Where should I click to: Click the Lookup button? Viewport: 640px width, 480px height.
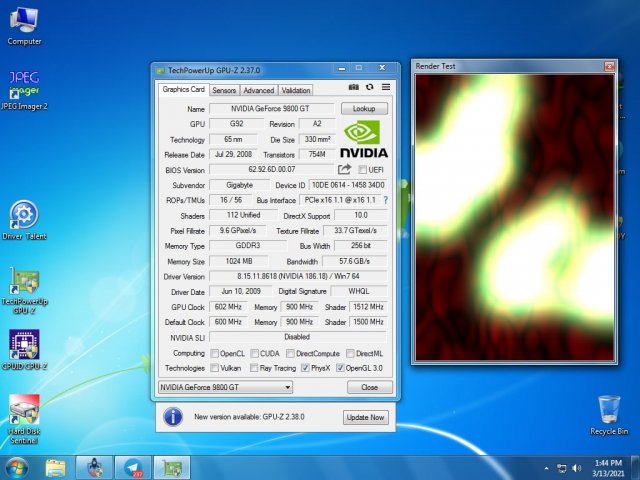pyautogui.click(x=364, y=108)
